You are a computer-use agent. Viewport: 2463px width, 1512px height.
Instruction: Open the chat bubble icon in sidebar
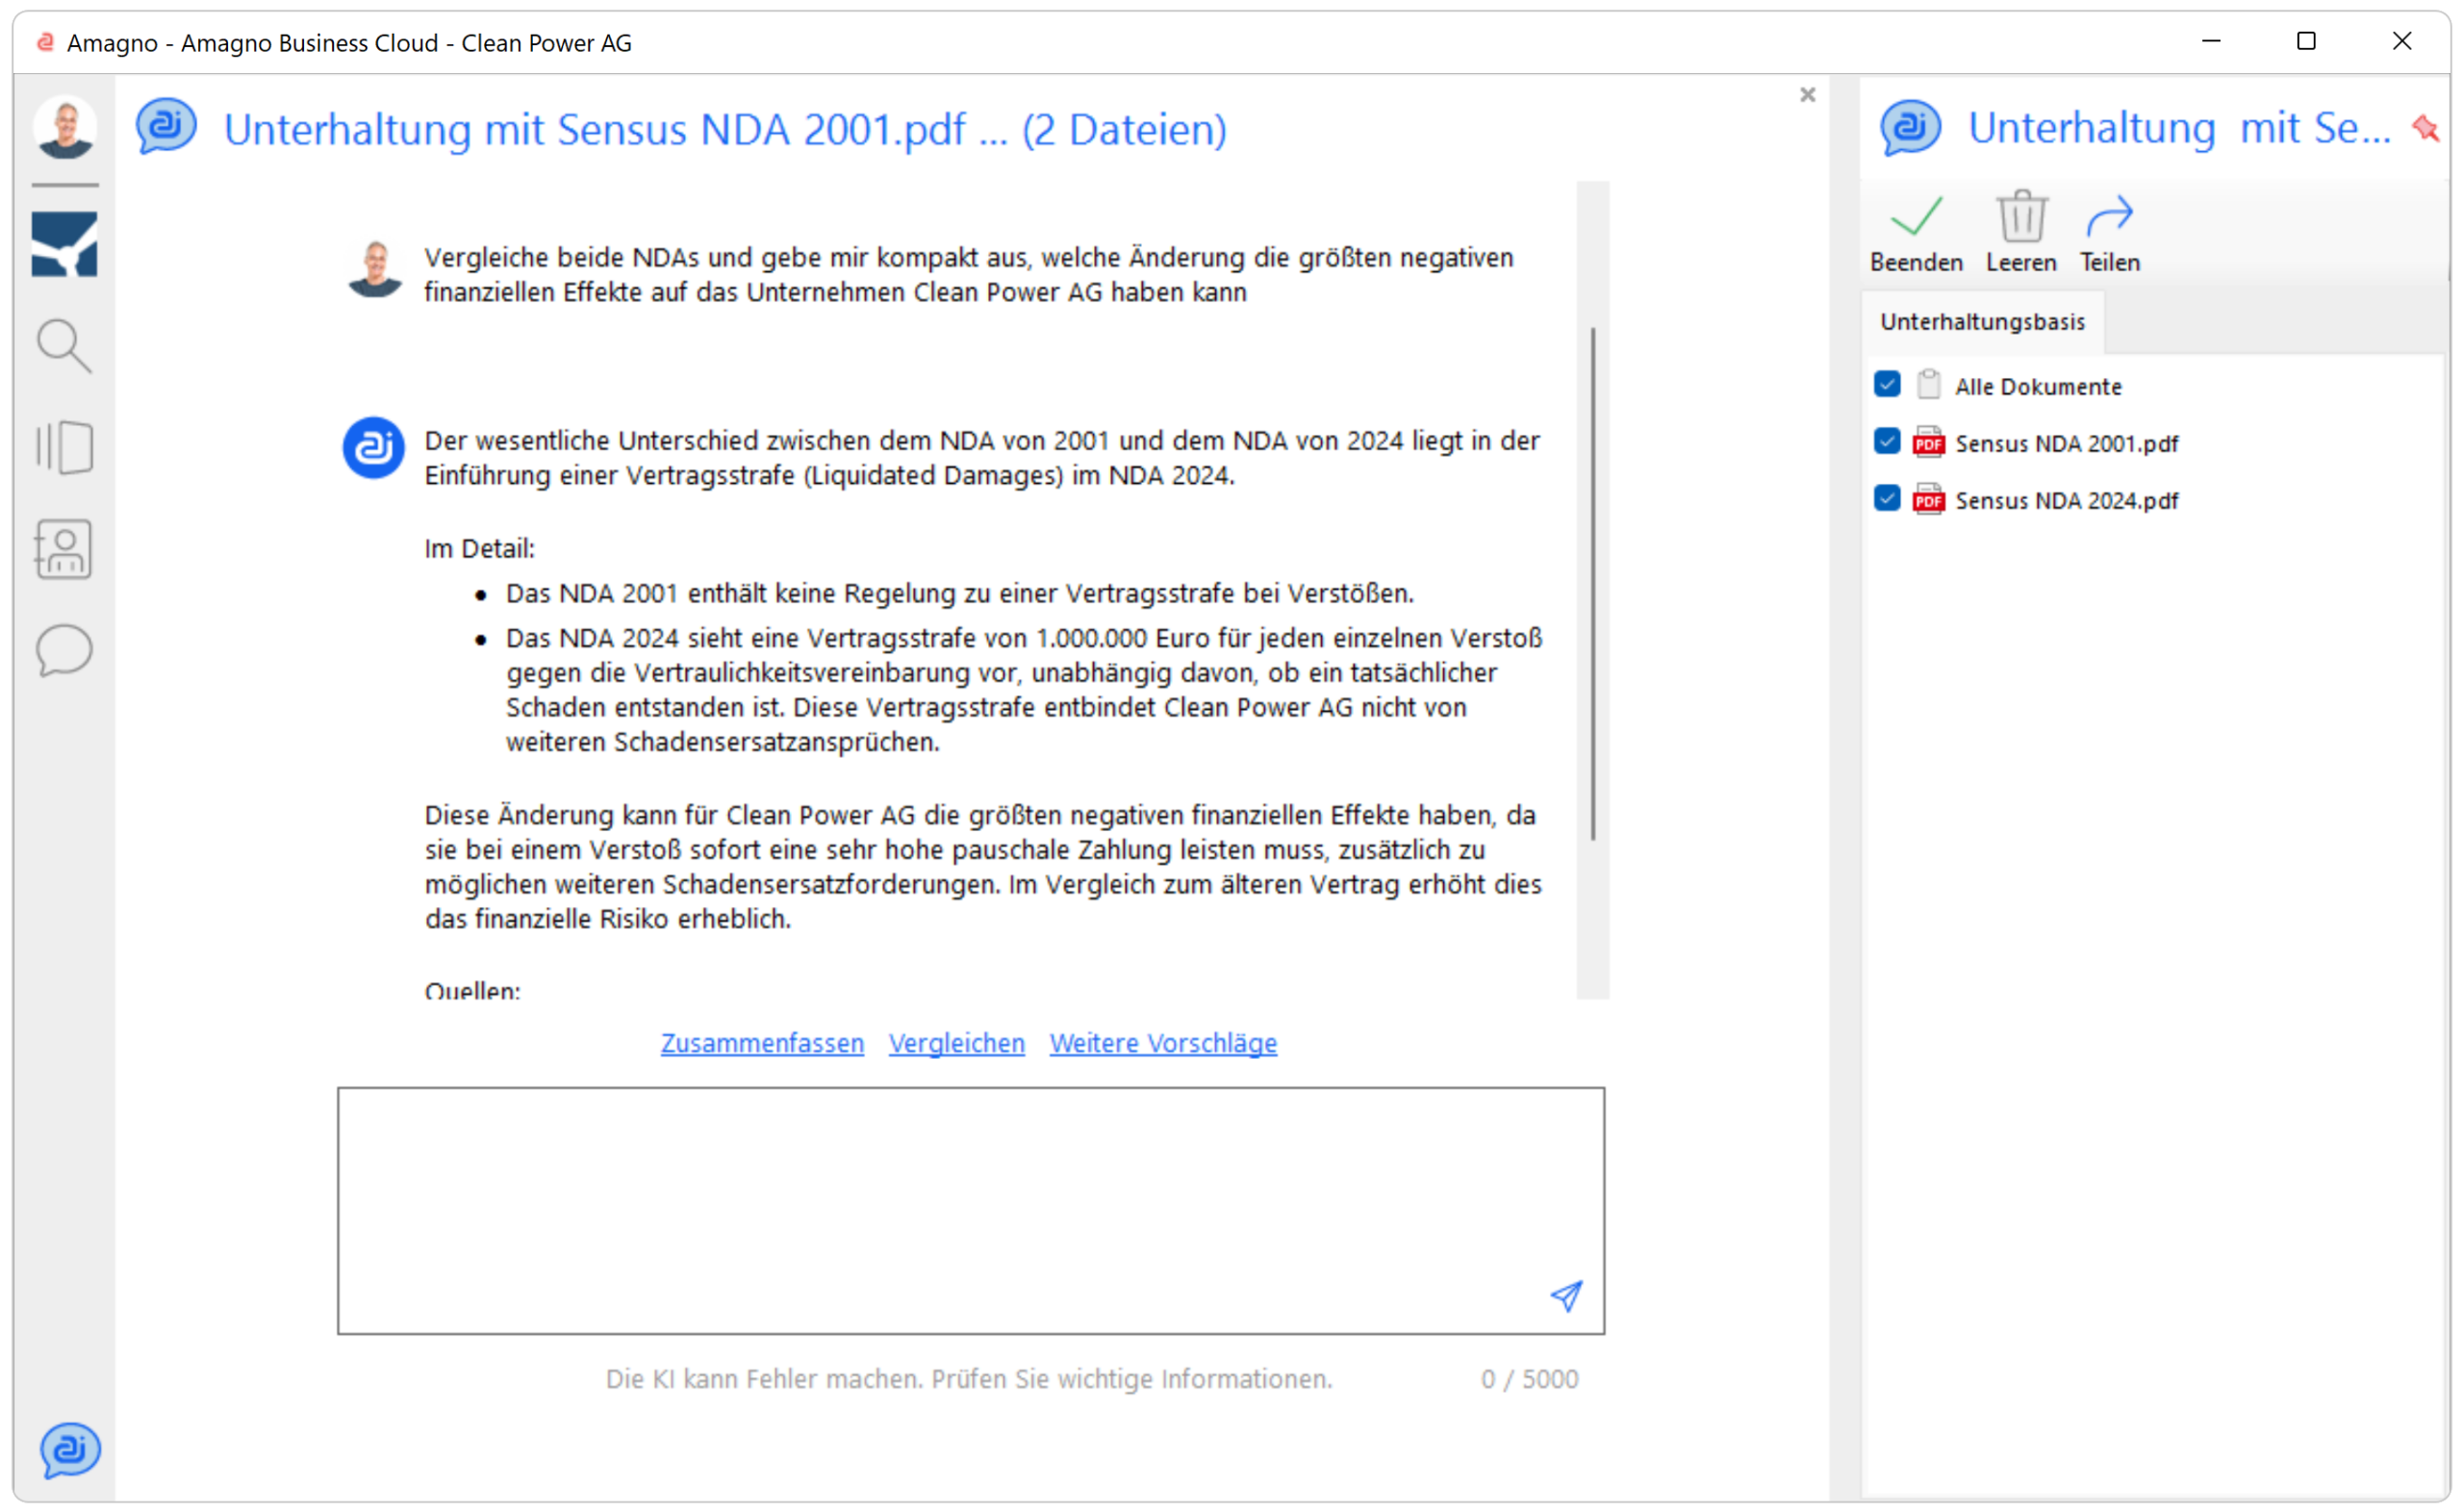click(64, 650)
